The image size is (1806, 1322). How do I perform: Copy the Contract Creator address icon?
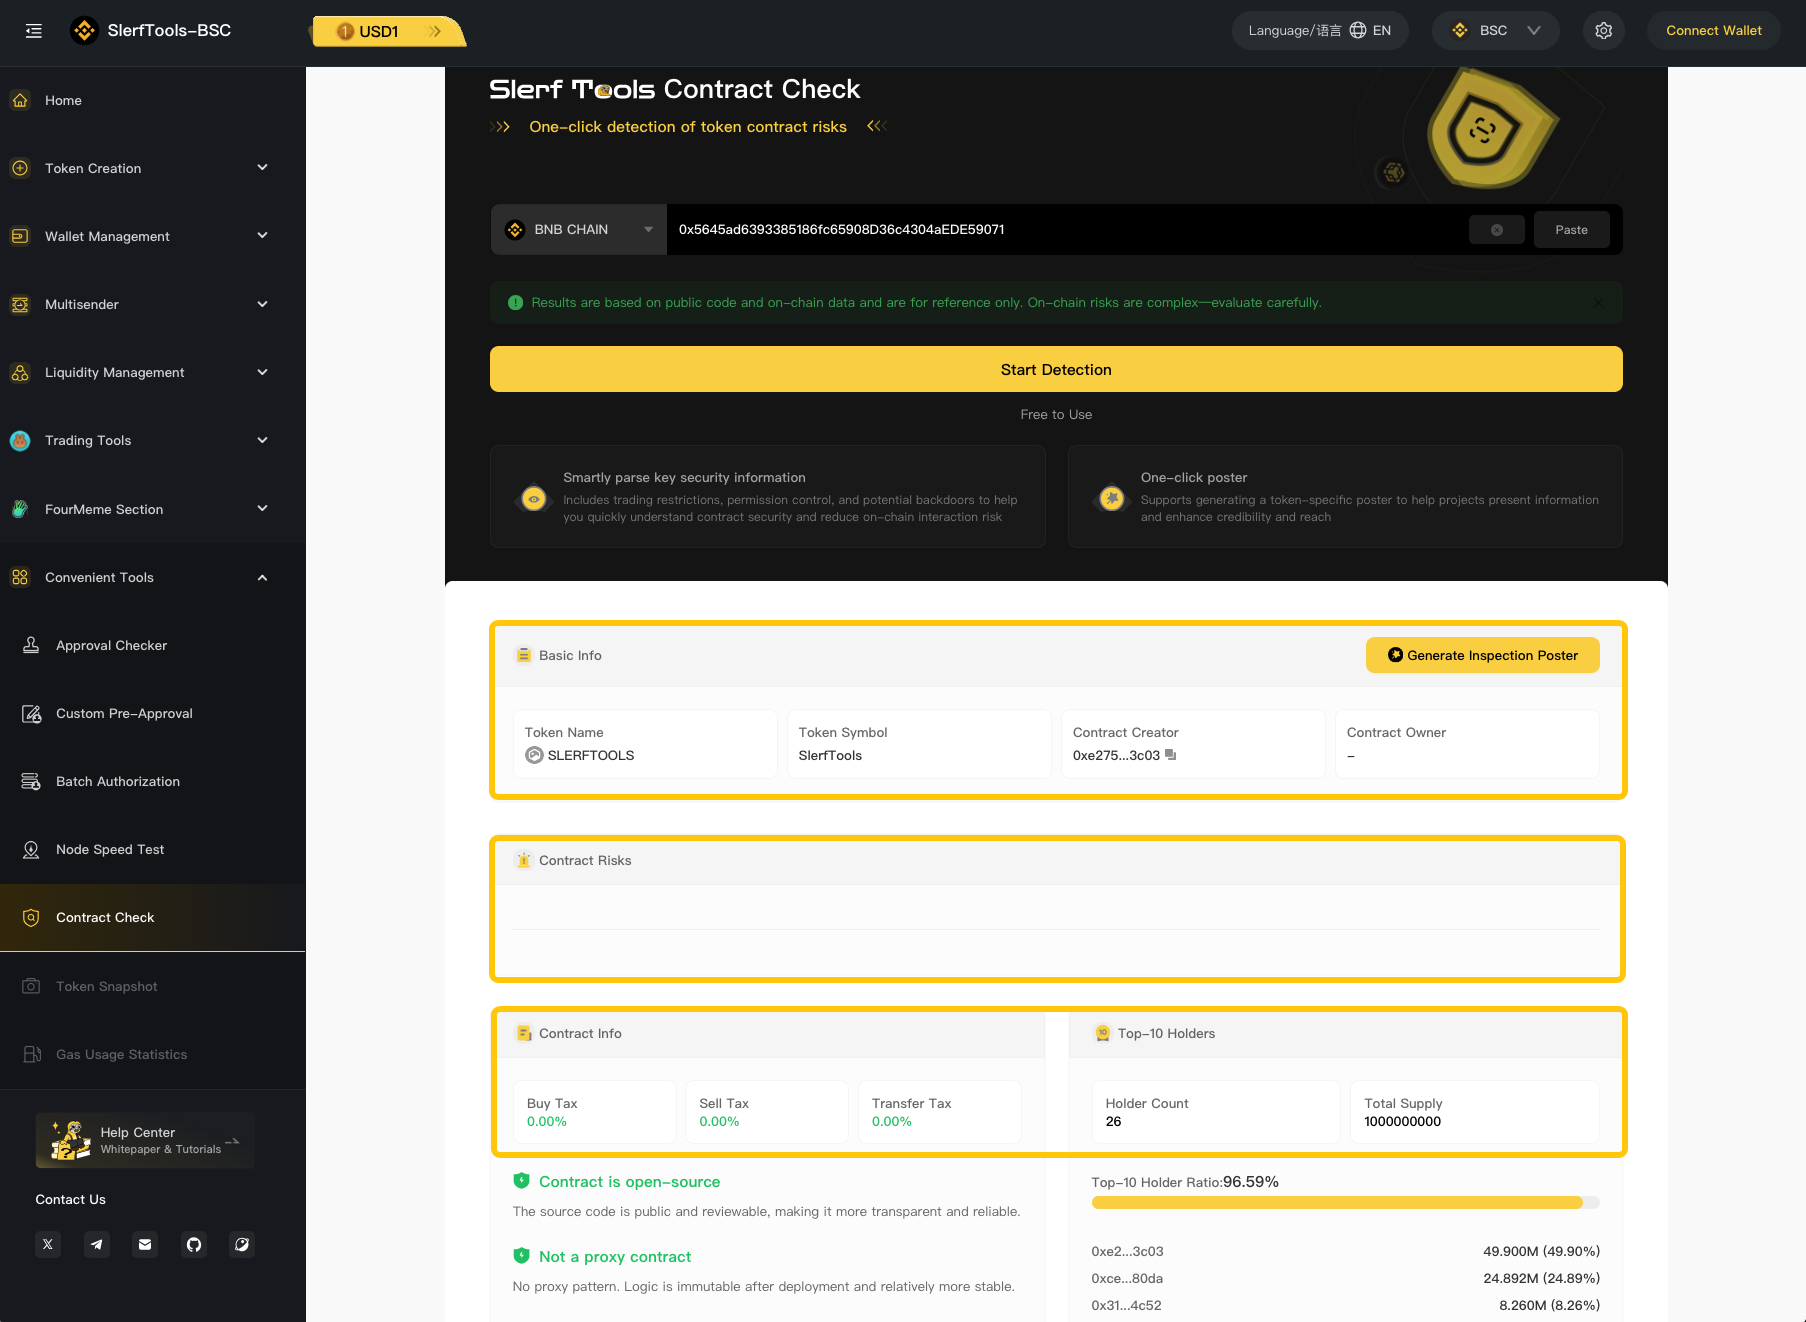pos(1171,755)
